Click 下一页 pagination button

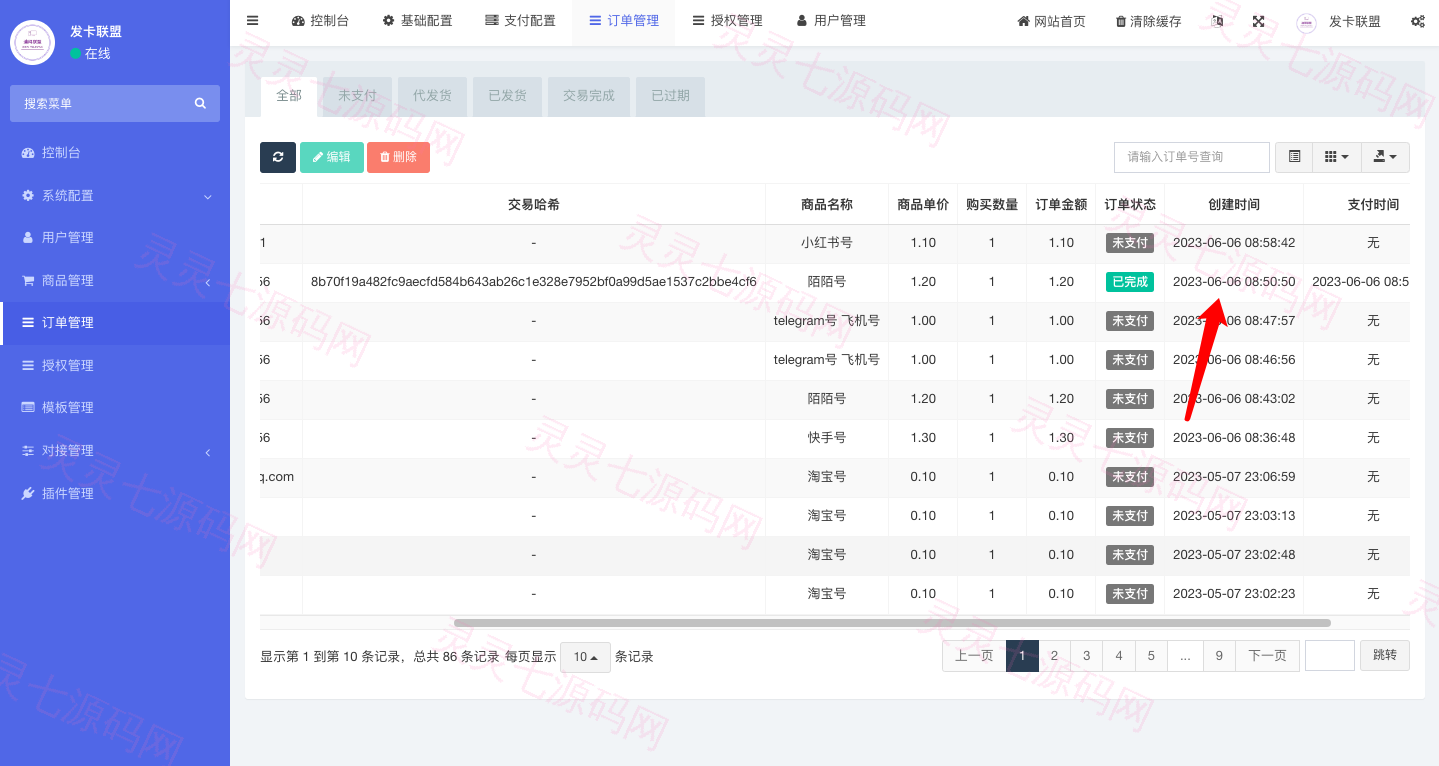click(1267, 656)
